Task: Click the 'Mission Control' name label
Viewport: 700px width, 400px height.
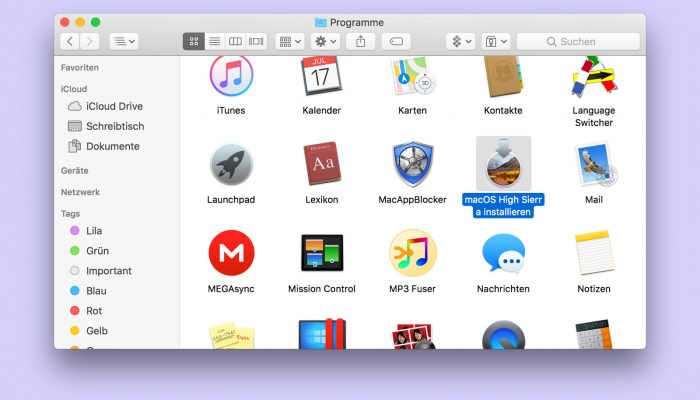Action: 322,289
